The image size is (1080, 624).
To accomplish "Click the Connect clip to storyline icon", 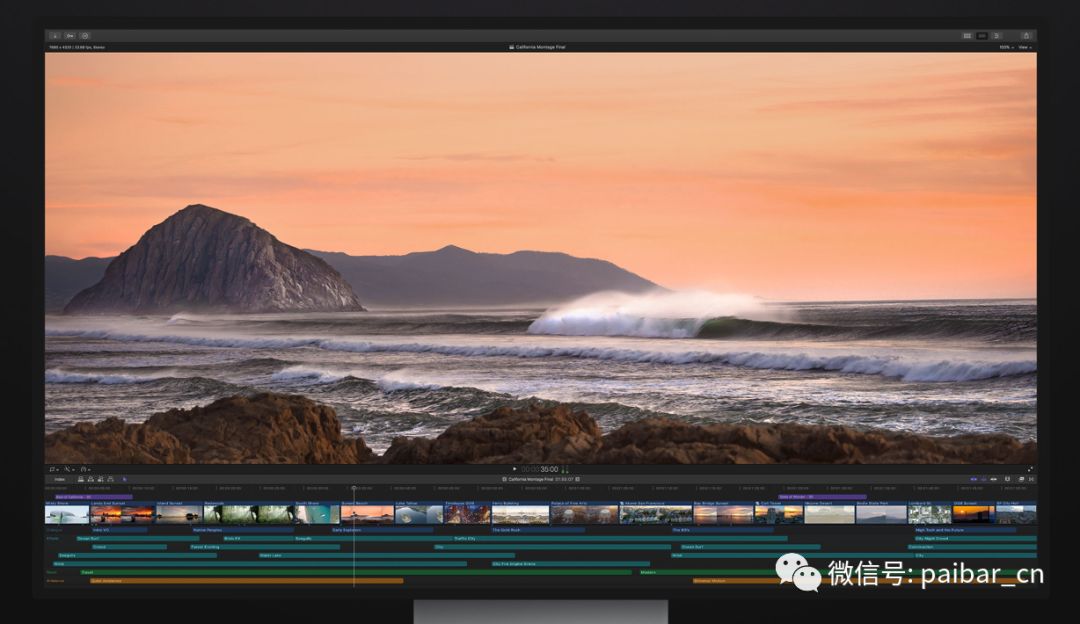I will click(x=81, y=479).
